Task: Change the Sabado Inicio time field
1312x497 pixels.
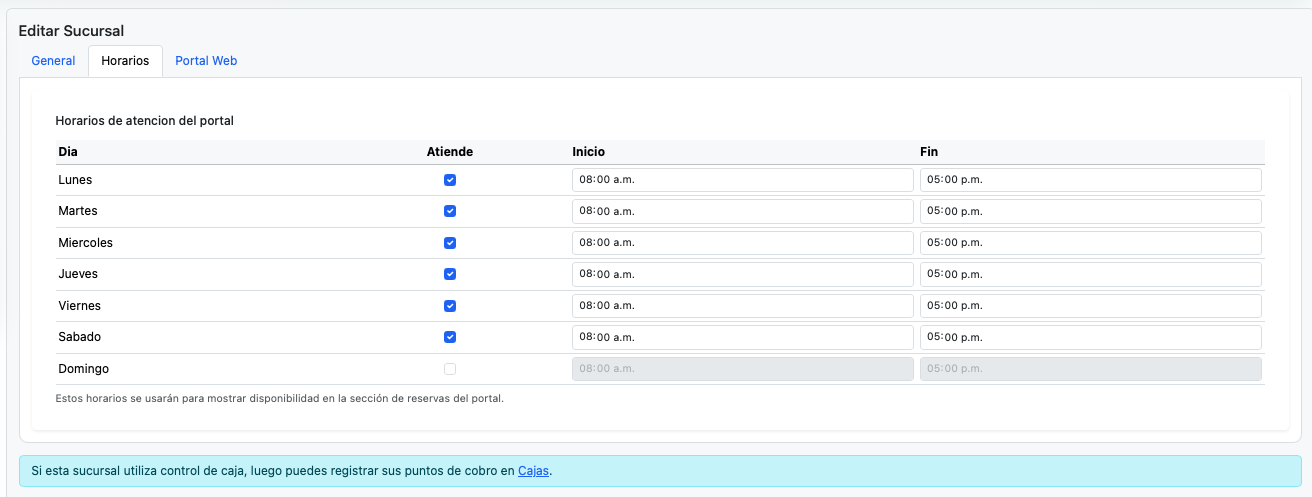Action: [743, 337]
